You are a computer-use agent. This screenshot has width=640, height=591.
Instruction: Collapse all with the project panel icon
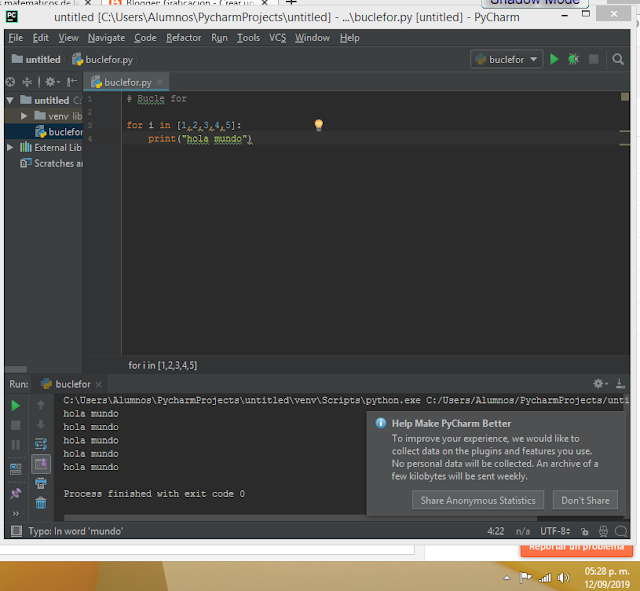27,82
